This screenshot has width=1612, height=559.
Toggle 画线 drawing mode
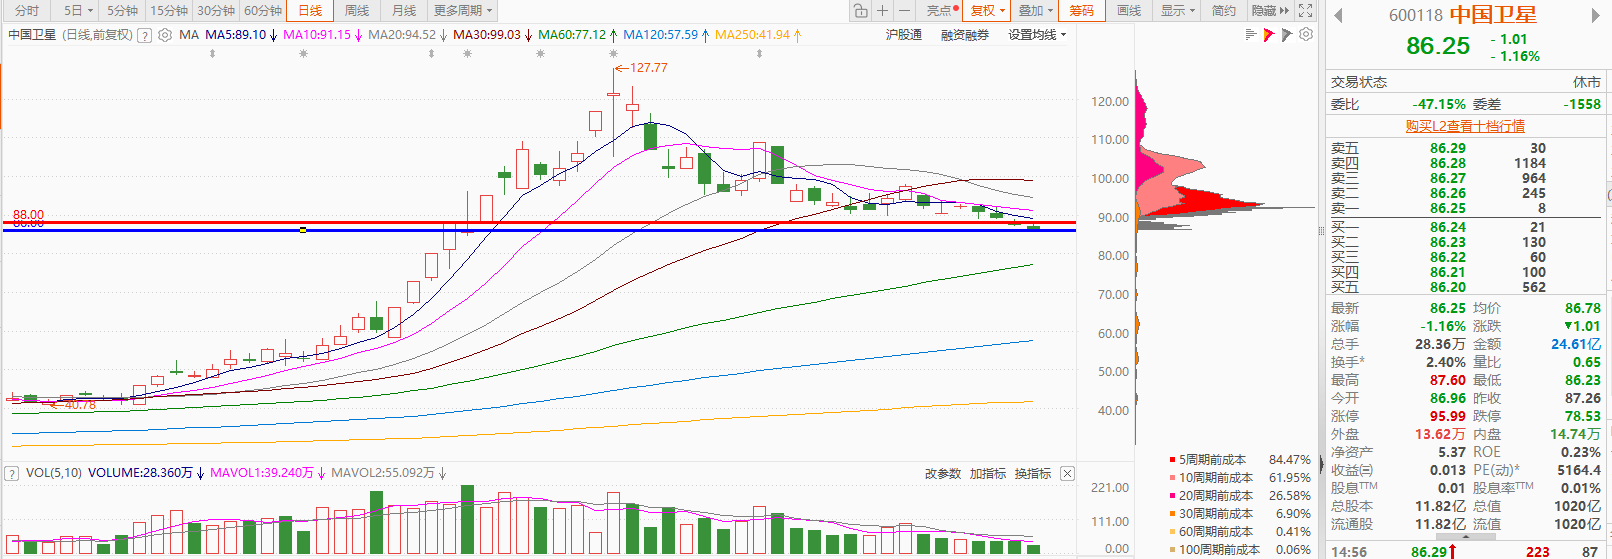[x=1129, y=11]
